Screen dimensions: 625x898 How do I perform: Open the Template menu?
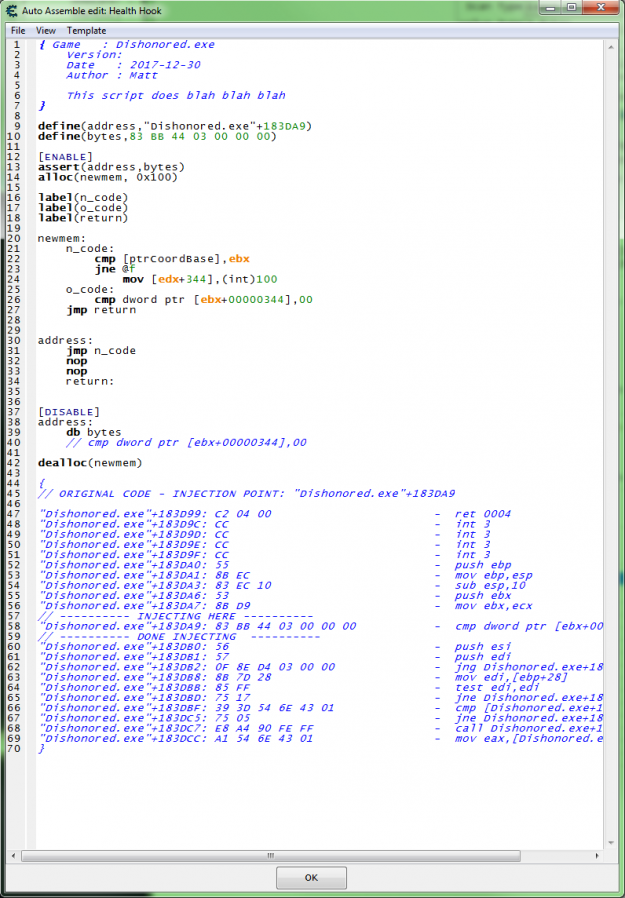click(86, 31)
